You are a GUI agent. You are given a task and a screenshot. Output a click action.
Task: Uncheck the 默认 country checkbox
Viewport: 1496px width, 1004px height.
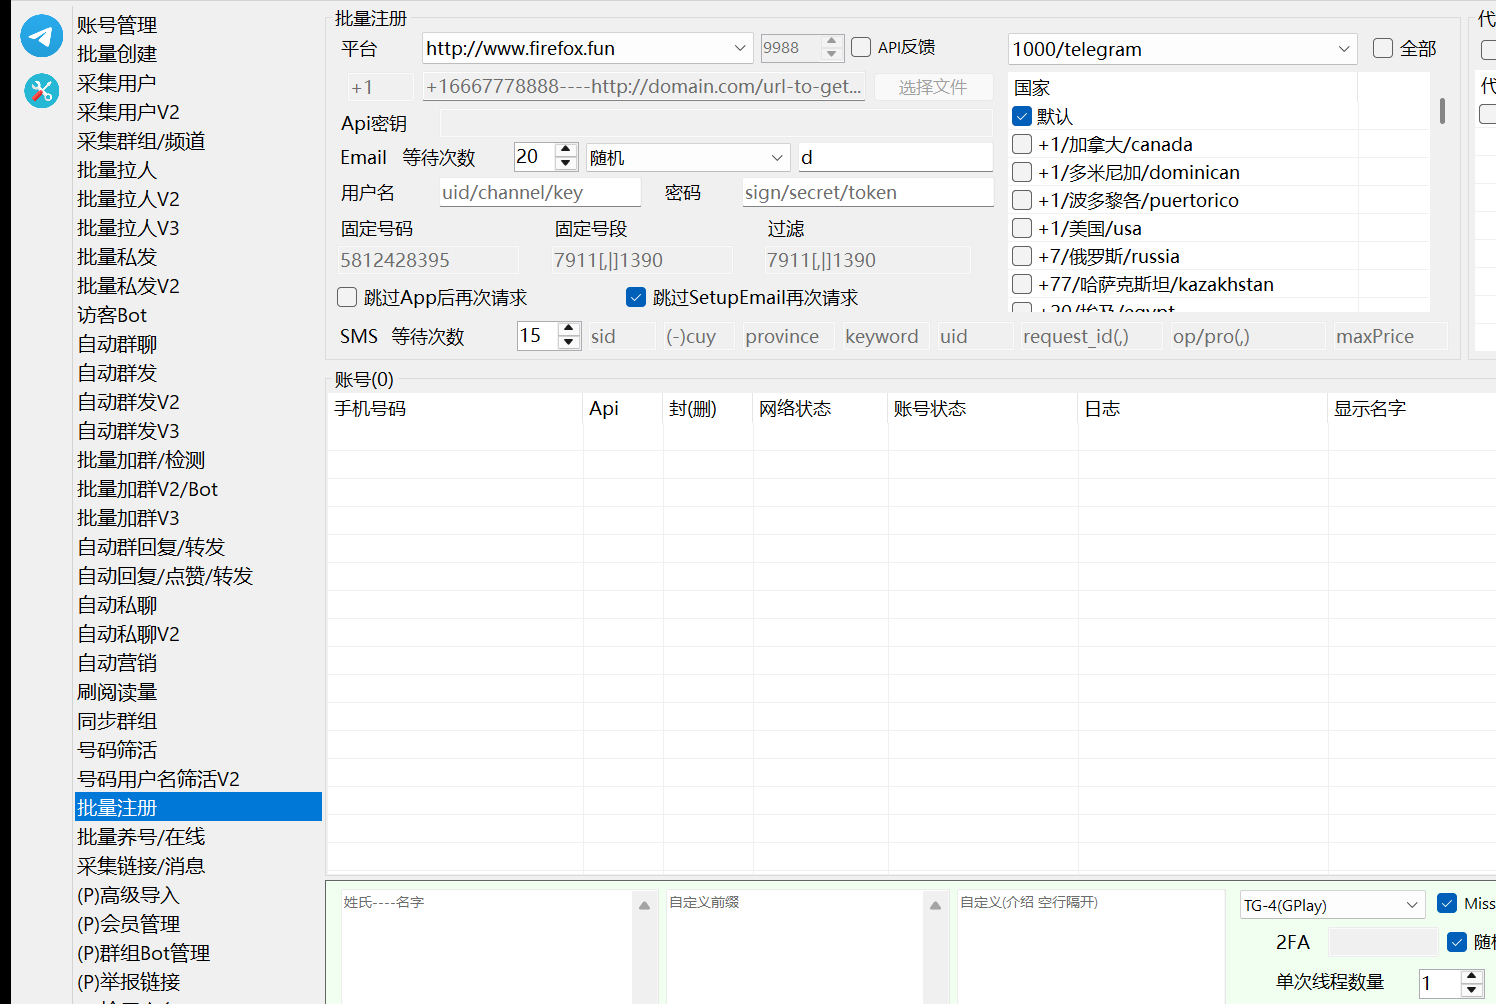tap(1022, 116)
